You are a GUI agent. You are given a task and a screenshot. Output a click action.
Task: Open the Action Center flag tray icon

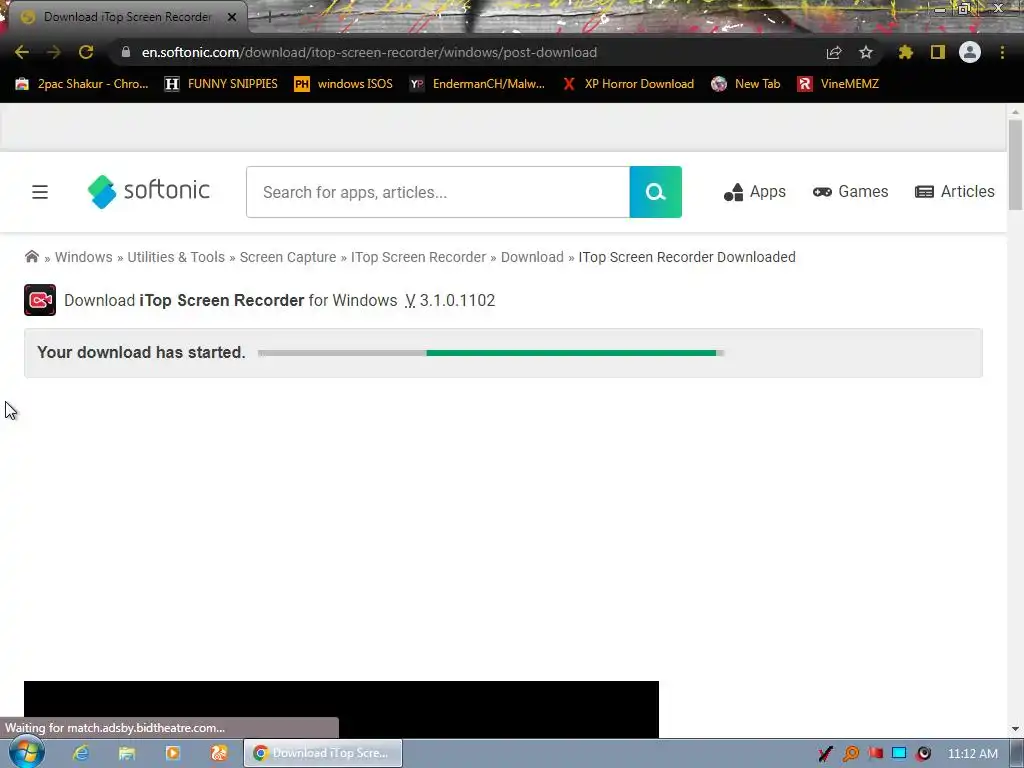(875, 754)
